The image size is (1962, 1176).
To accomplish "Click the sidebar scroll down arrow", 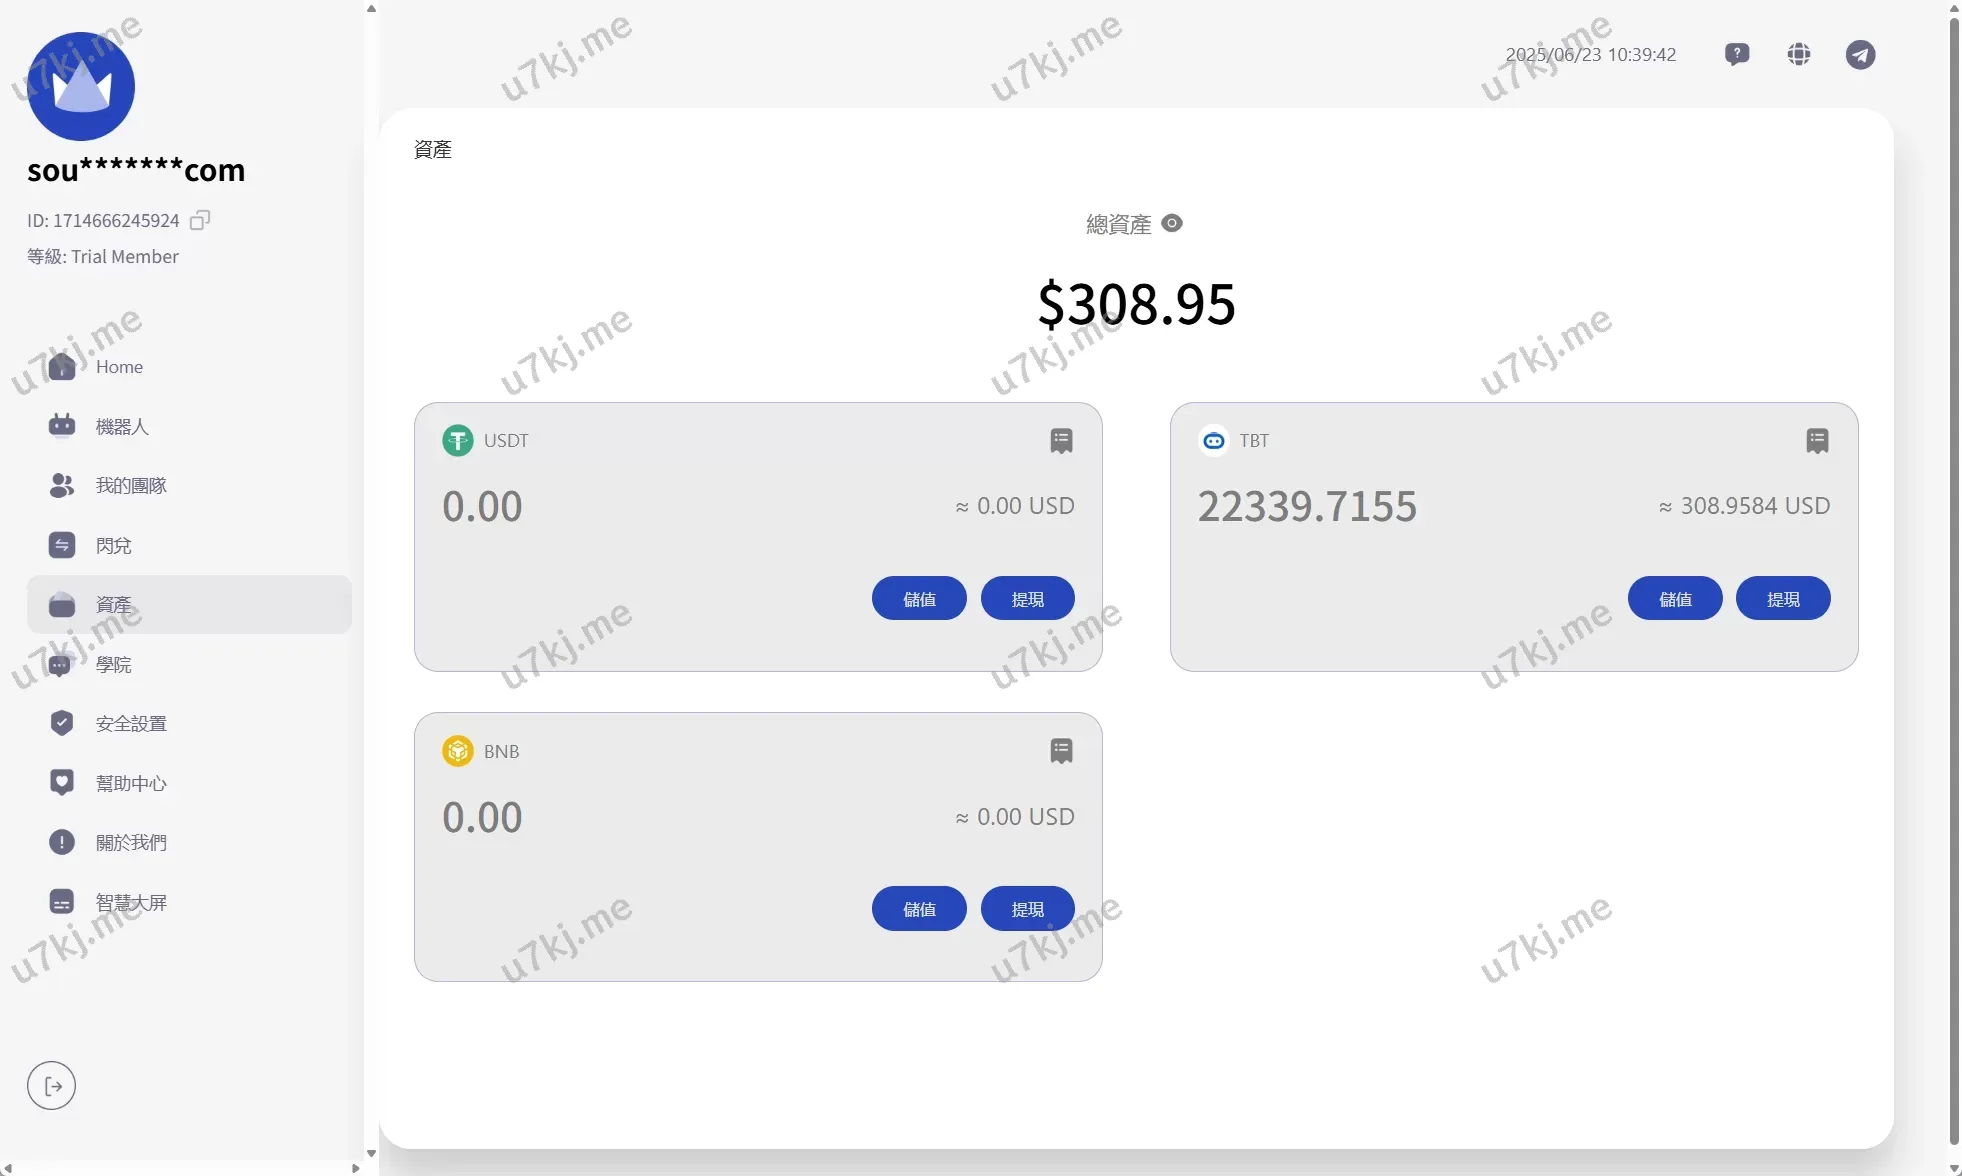I will click(371, 1154).
